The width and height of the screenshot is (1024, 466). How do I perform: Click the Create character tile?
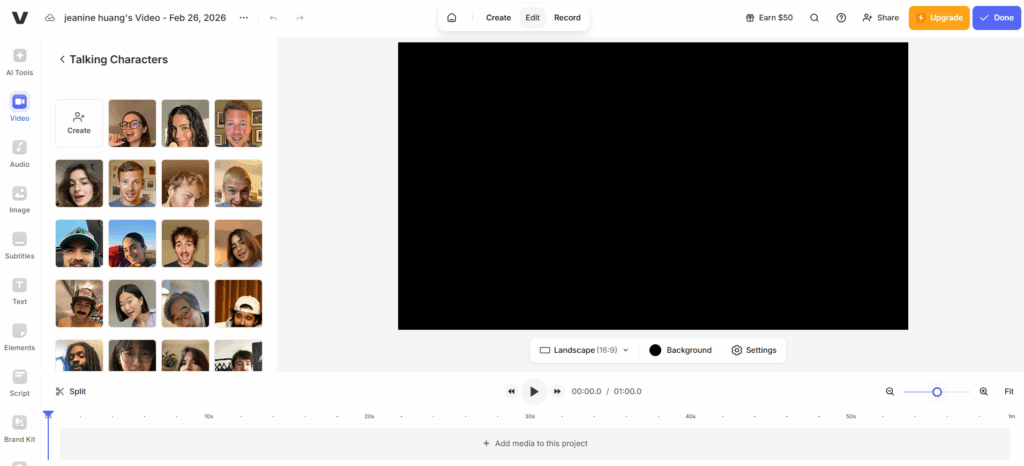tap(79, 123)
